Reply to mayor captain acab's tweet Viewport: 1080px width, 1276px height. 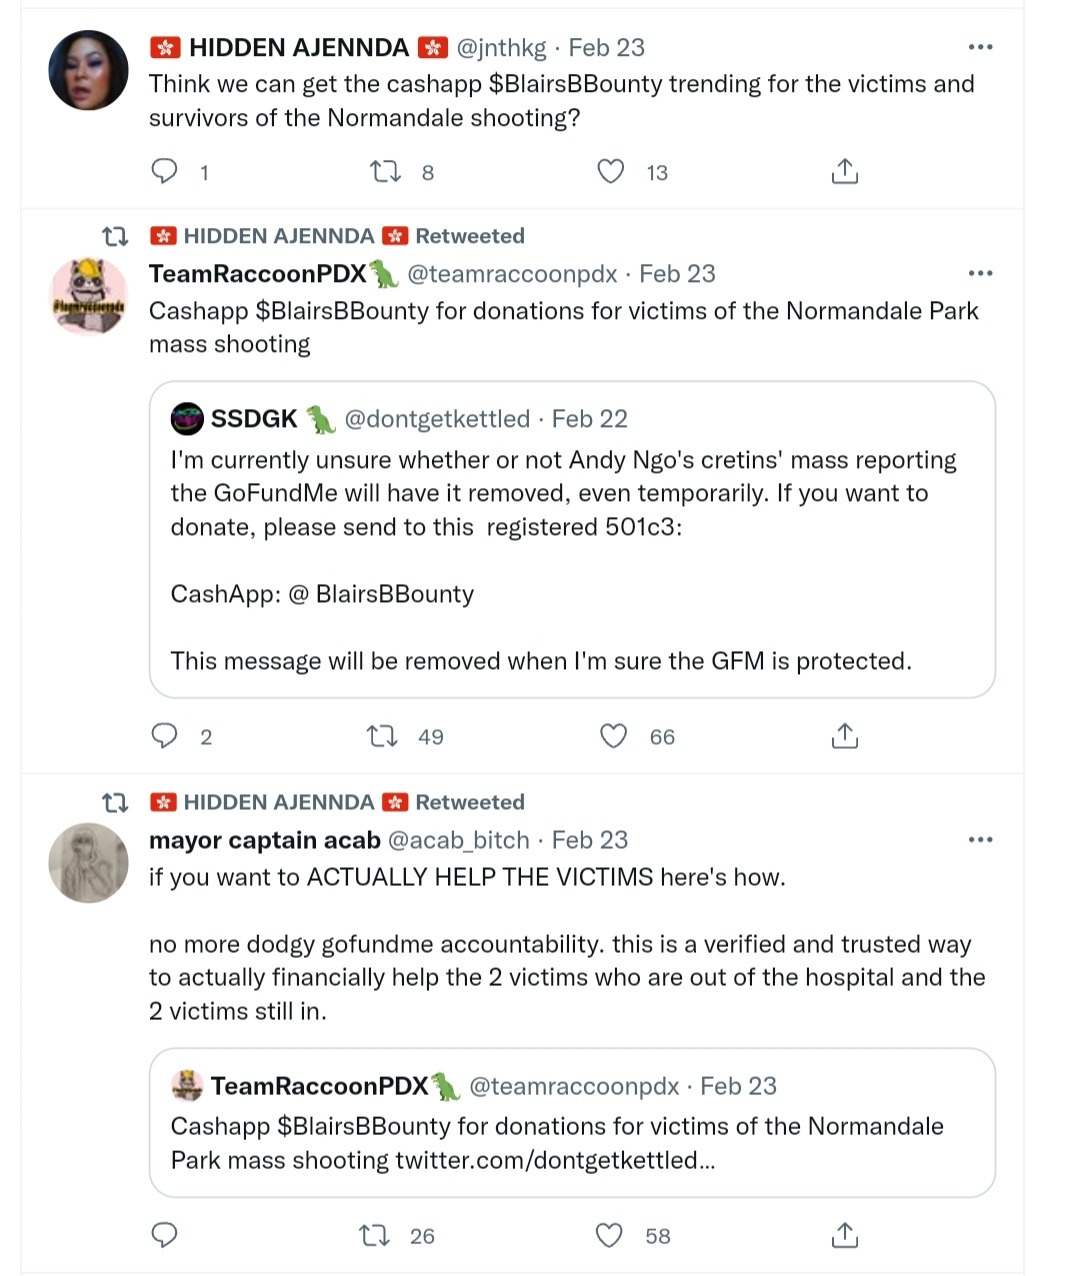[164, 1236]
